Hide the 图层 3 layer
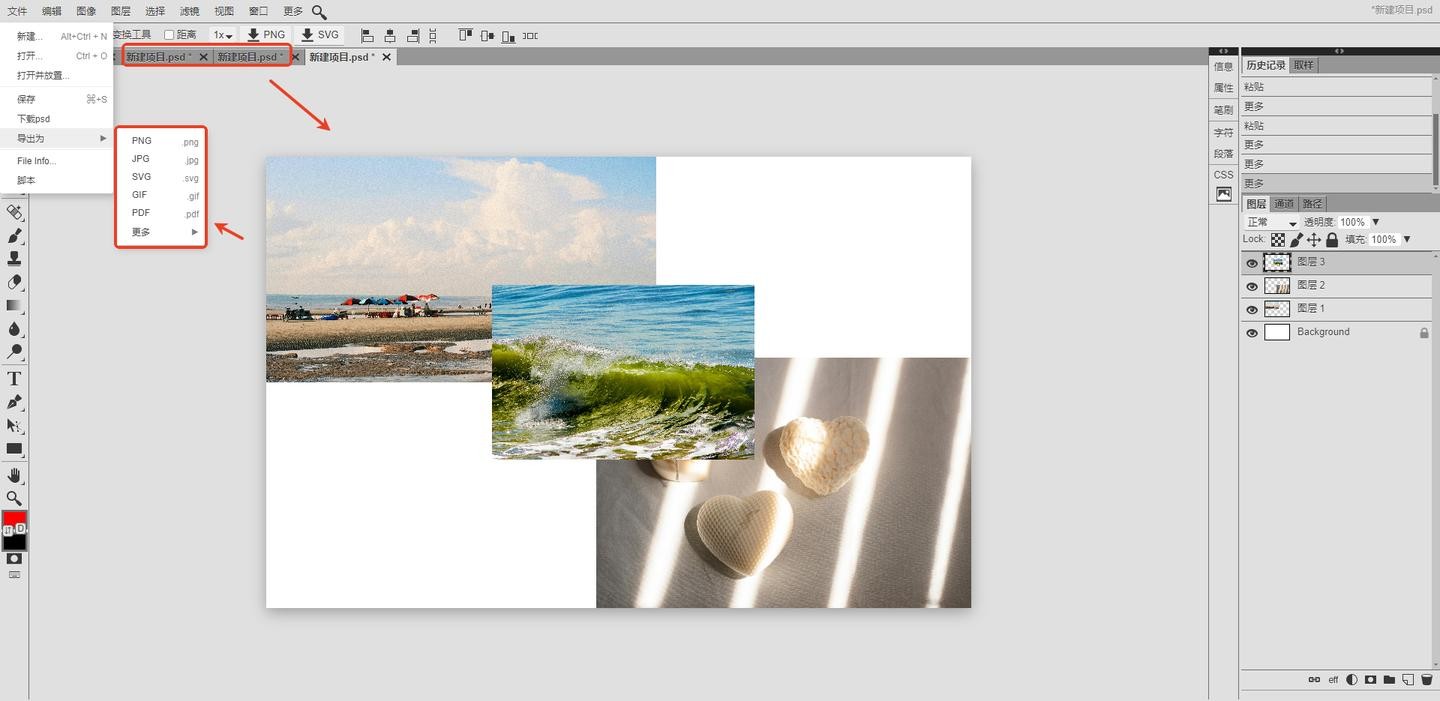 coord(1251,263)
